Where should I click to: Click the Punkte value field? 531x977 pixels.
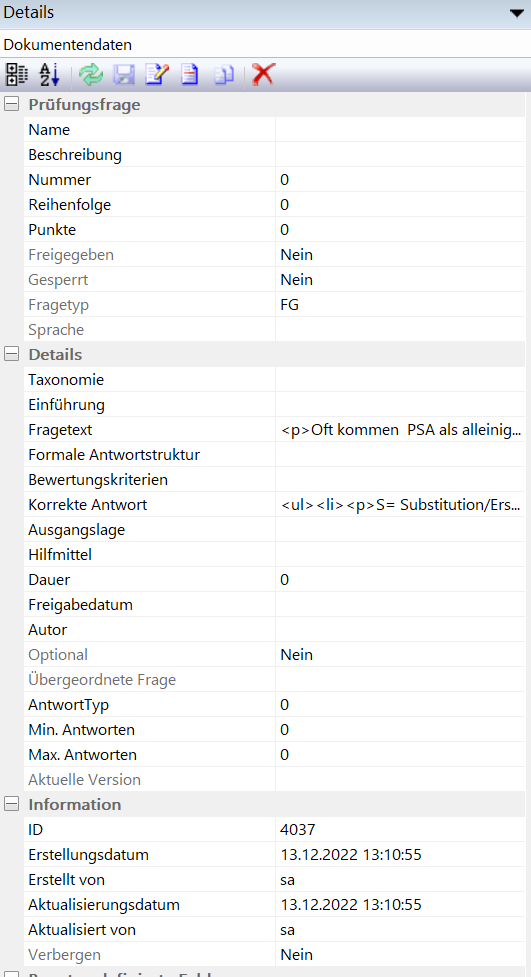click(x=400, y=229)
